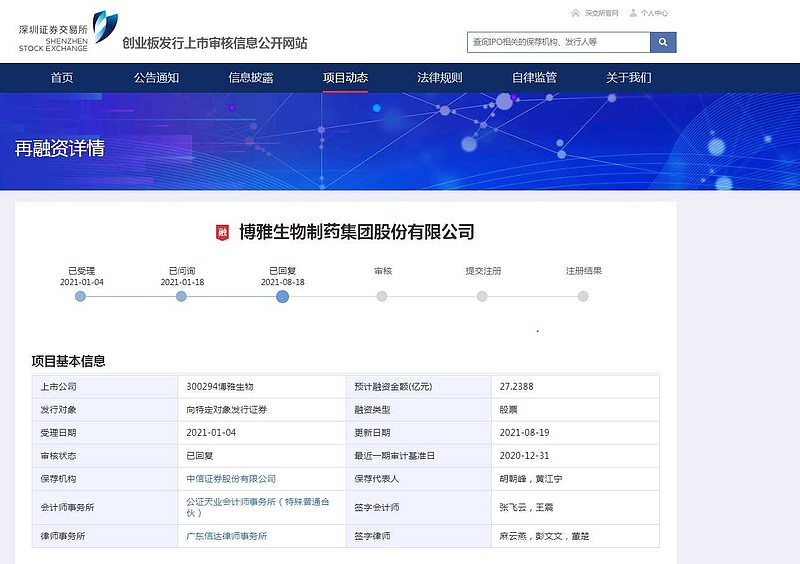Click the 提交注册 timeline dot
This screenshot has height=564, width=800.
click(x=482, y=297)
